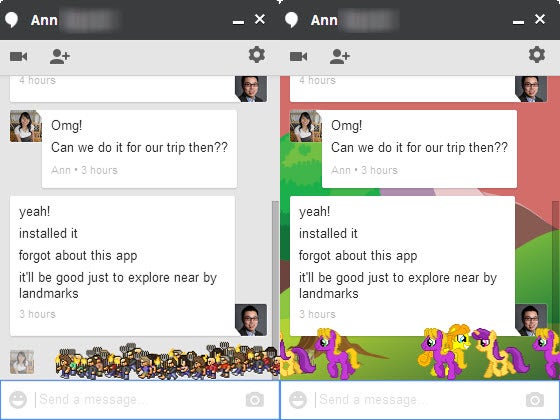This screenshot has height=420, width=560.
Task: Open emoji picker in right chat window
Action: click(298, 400)
